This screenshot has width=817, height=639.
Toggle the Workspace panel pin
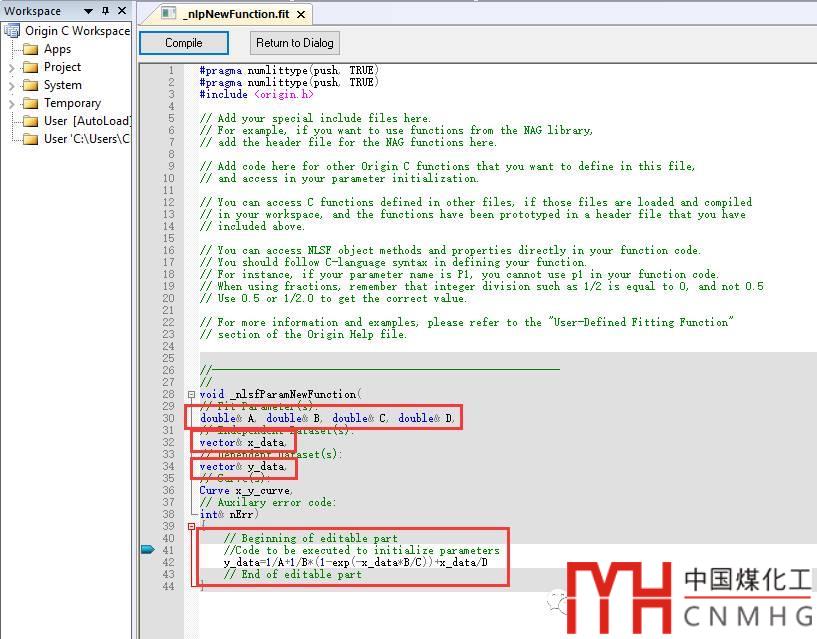click(106, 11)
